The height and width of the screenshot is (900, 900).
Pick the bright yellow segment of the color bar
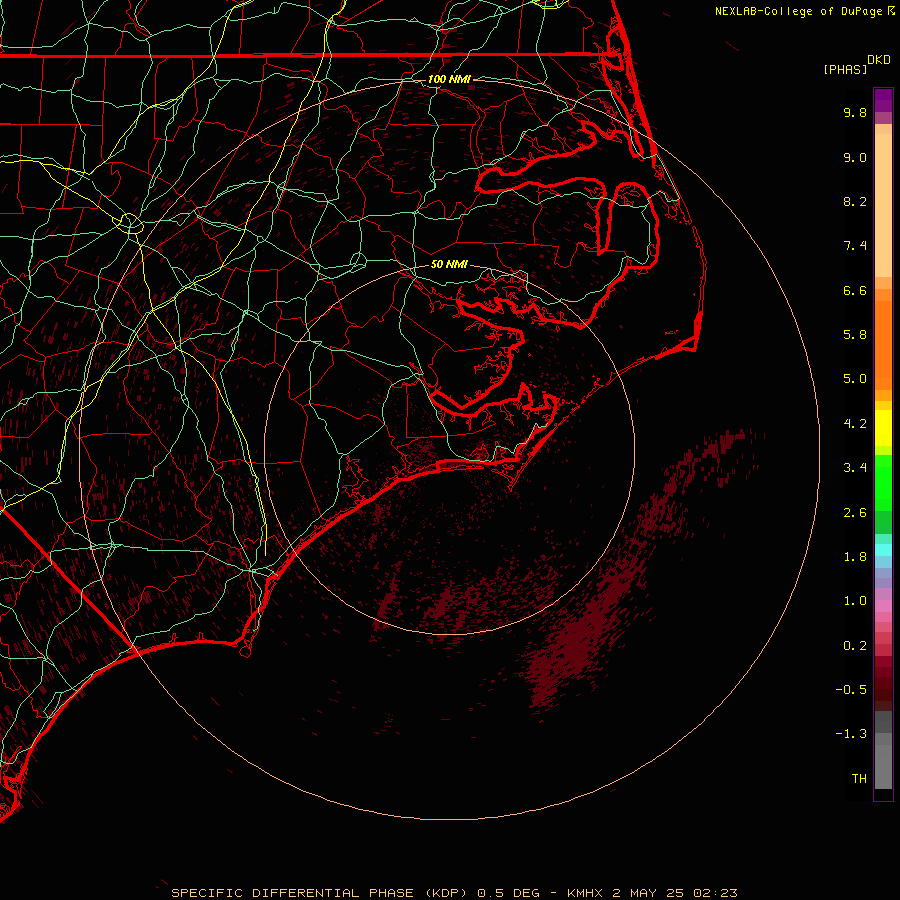point(883,428)
